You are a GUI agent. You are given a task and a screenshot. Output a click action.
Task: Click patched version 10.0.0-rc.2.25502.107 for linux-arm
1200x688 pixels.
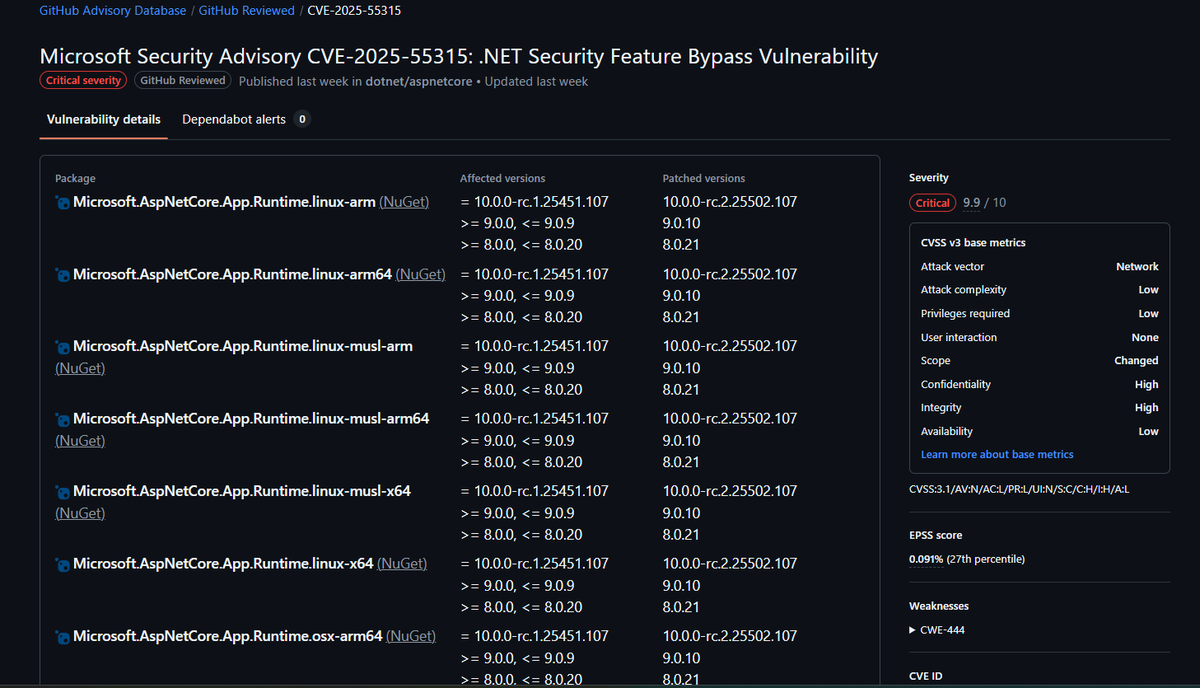pyautogui.click(x=730, y=202)
